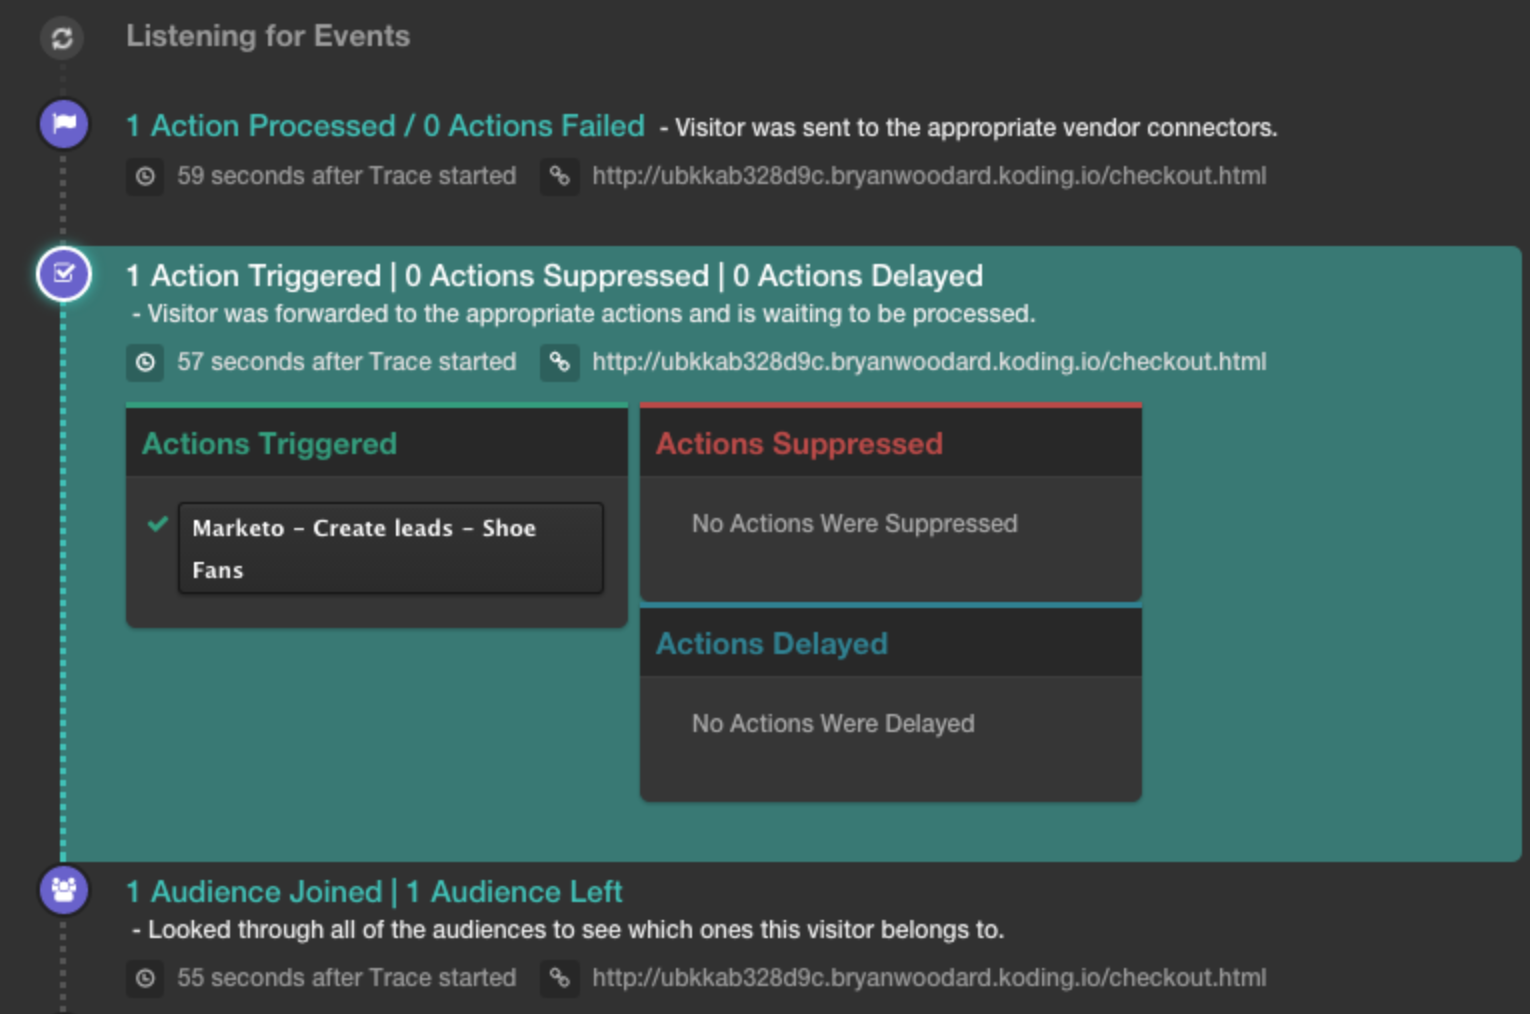
Task: Expand the 1 Audience Joined event heading
Action: pyautogui.click(x=374, y=892)
